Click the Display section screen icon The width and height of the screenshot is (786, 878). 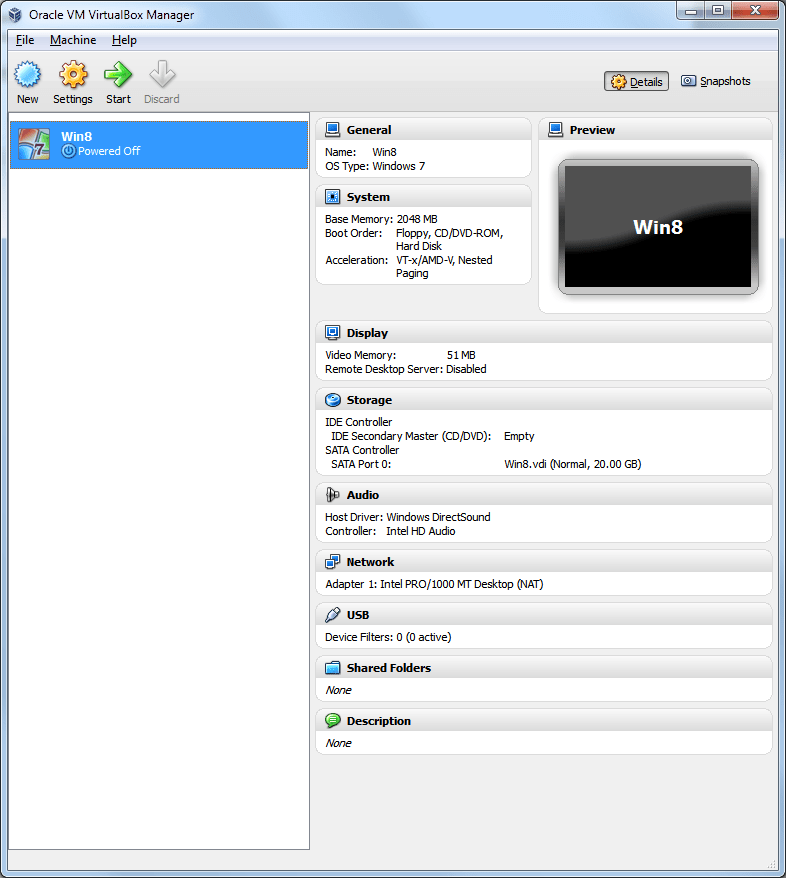[333, 333]
